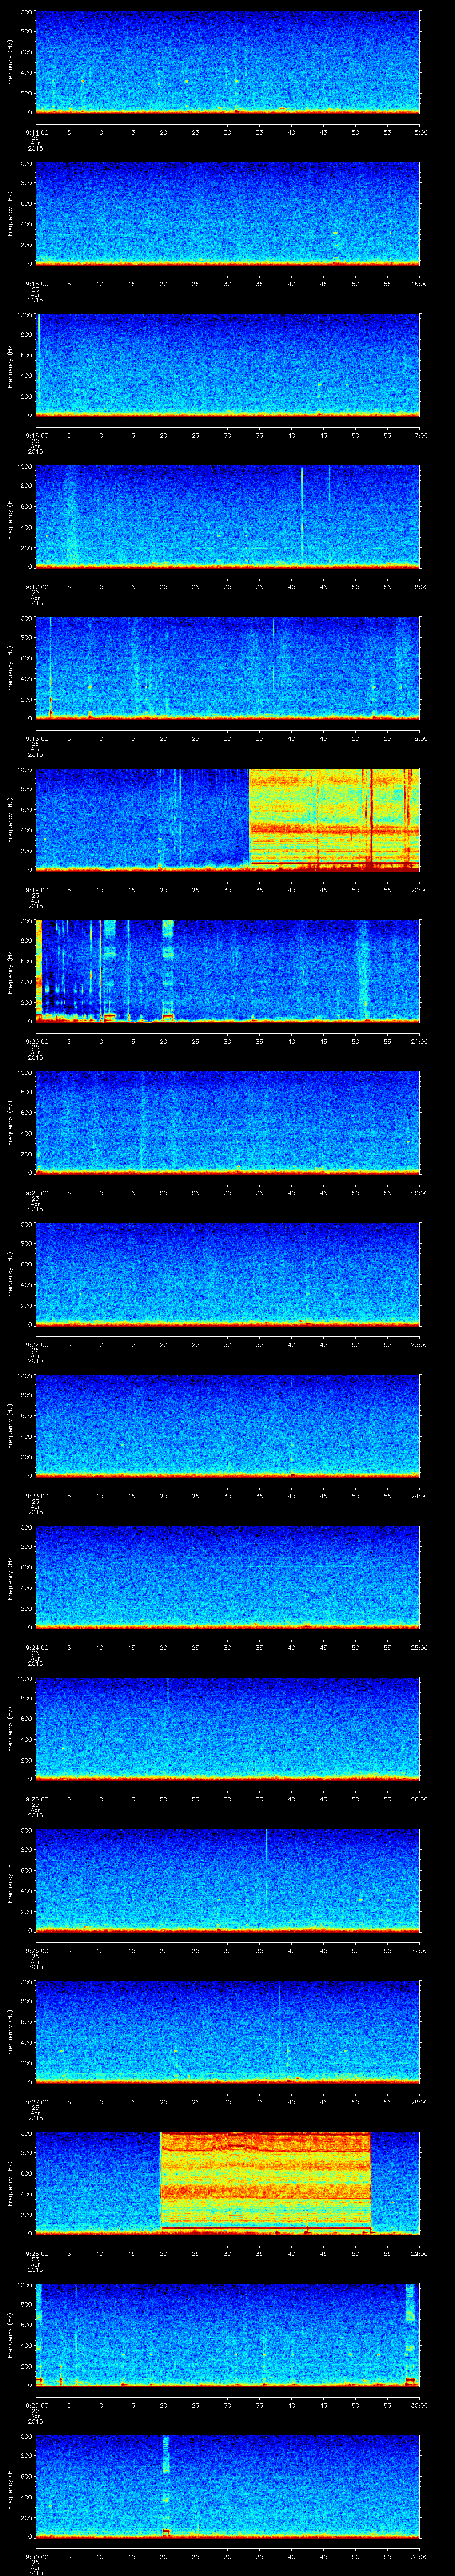This screenshot has height=2576, width=455.
Task: Click the 20-second tick label under the 9:30:00 spectrogram
Action: 164,2556
